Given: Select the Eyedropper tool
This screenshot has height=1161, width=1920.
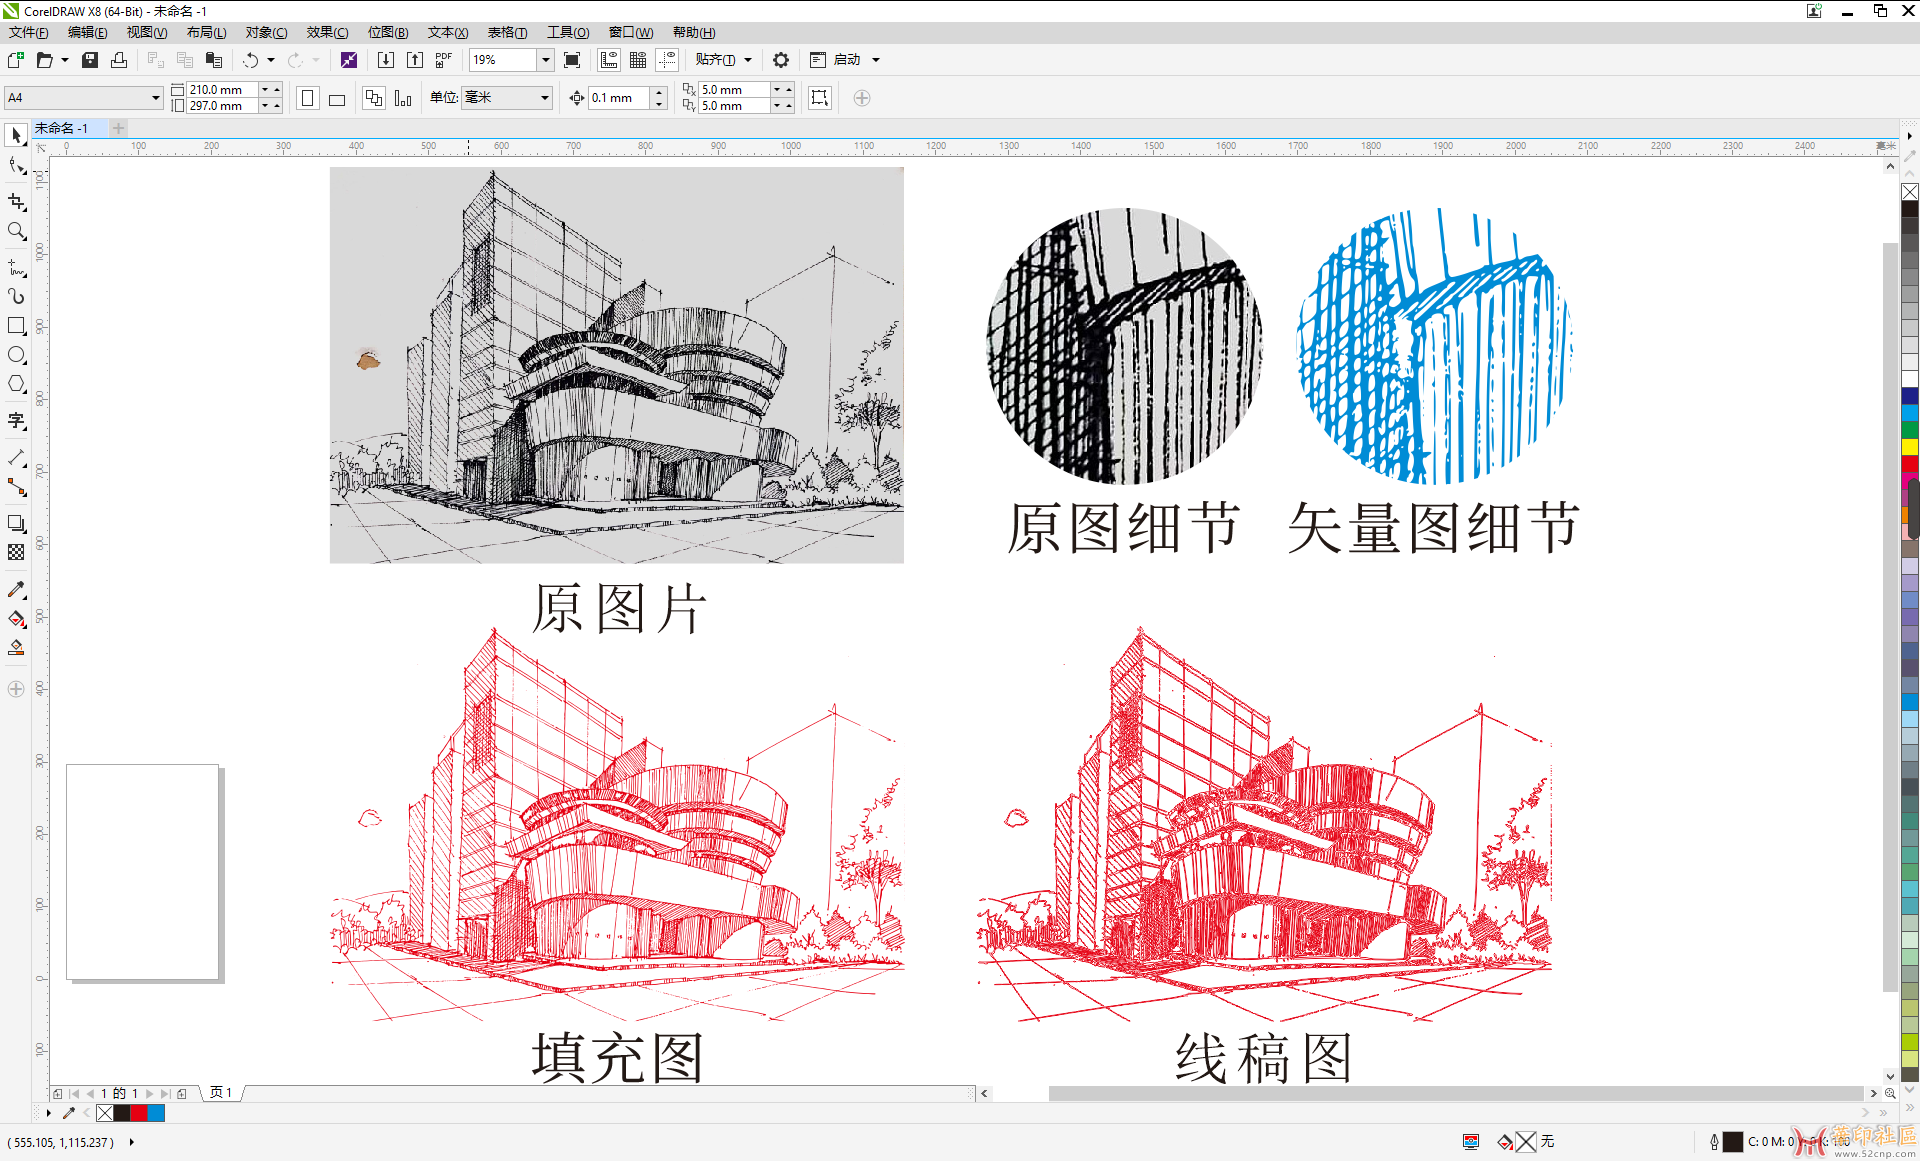Looking at the screenshot, I should click(16, 590).
